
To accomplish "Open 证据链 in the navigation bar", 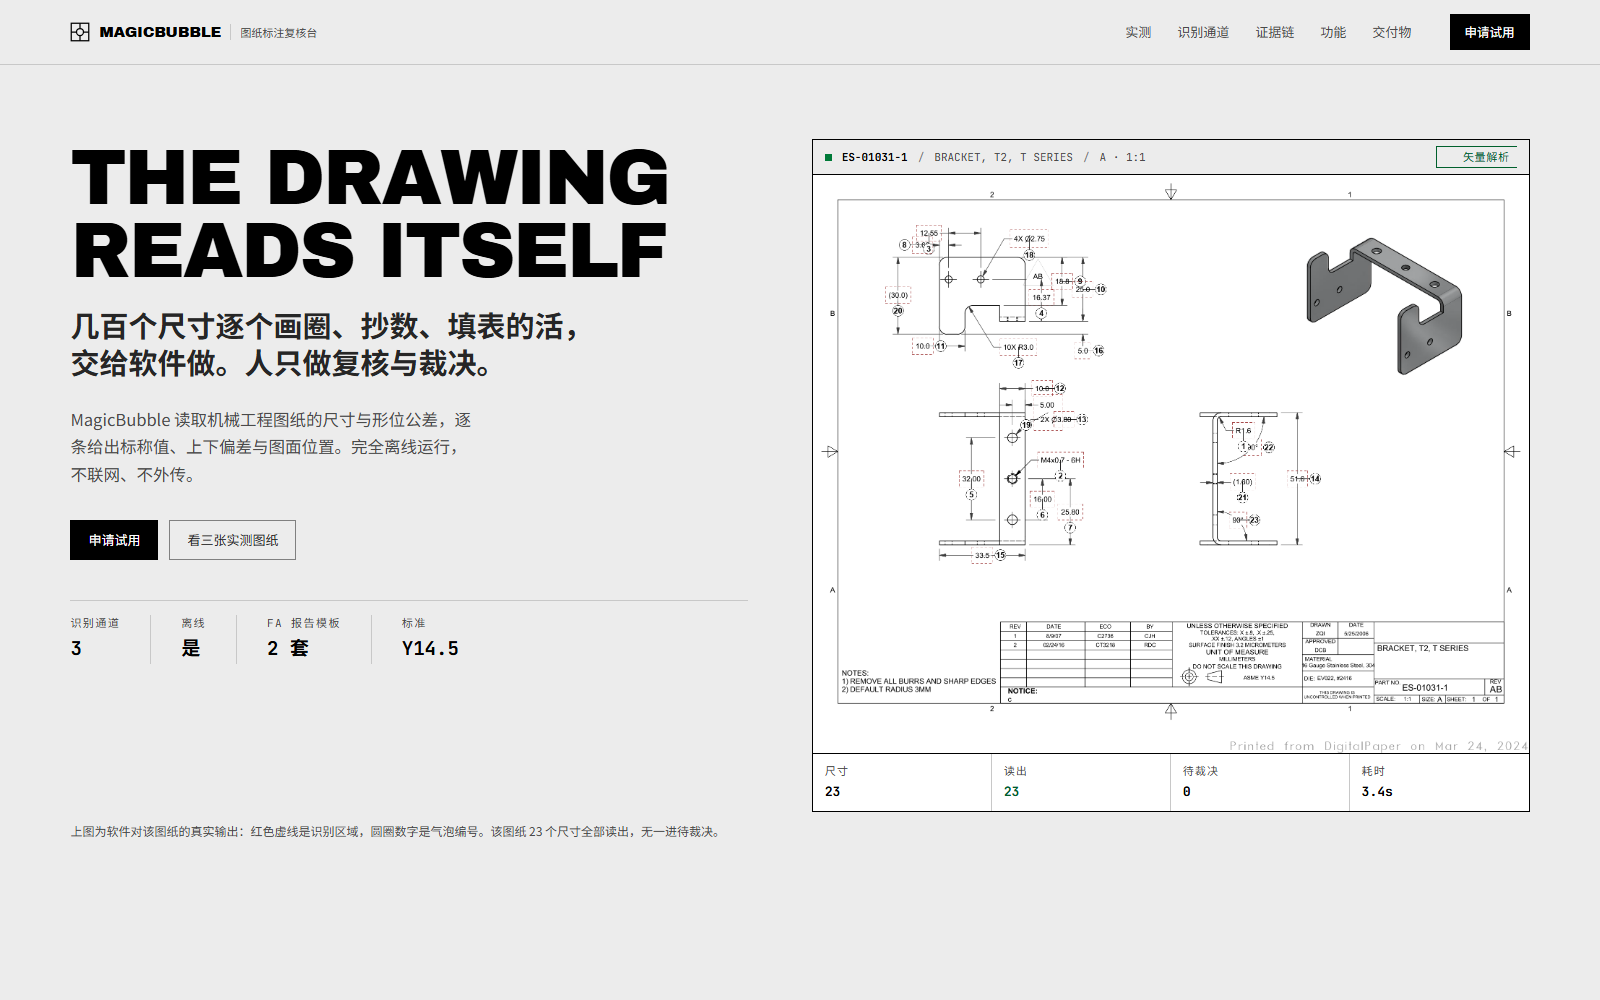I will point(1275,32).
